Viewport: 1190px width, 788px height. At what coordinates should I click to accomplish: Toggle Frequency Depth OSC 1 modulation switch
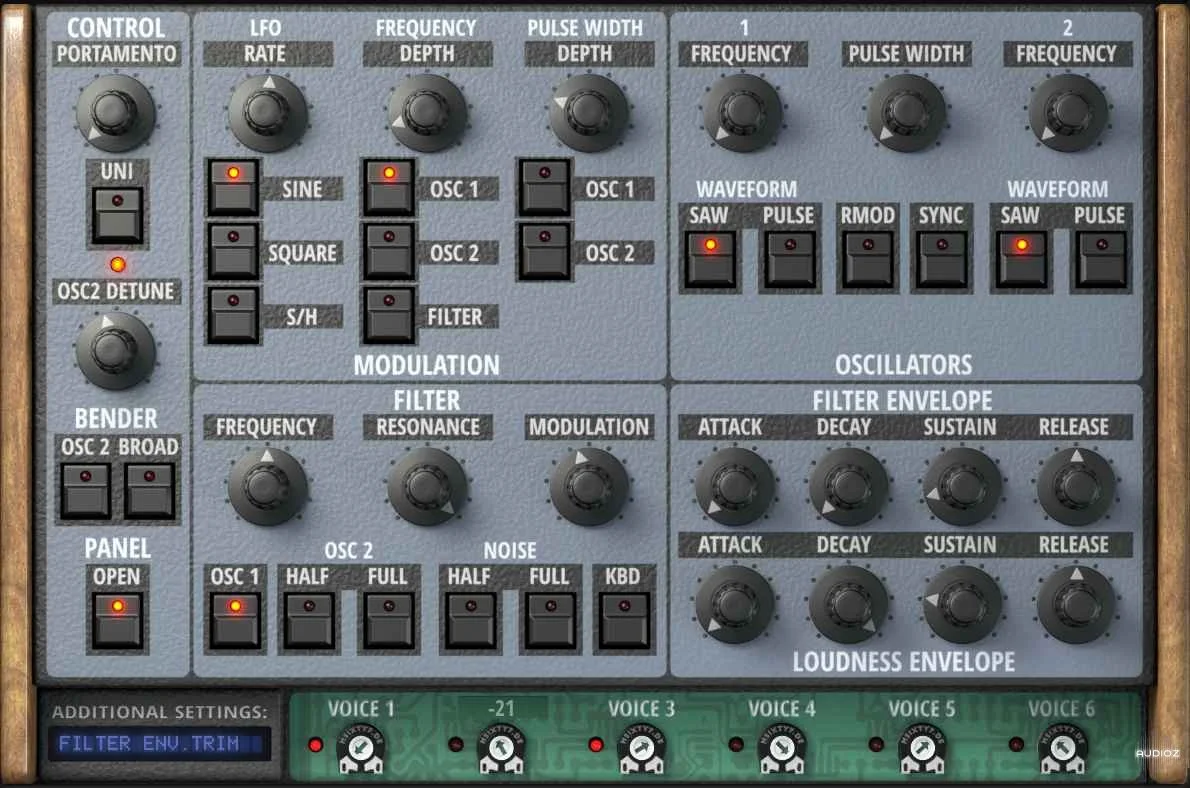(389, 187)
